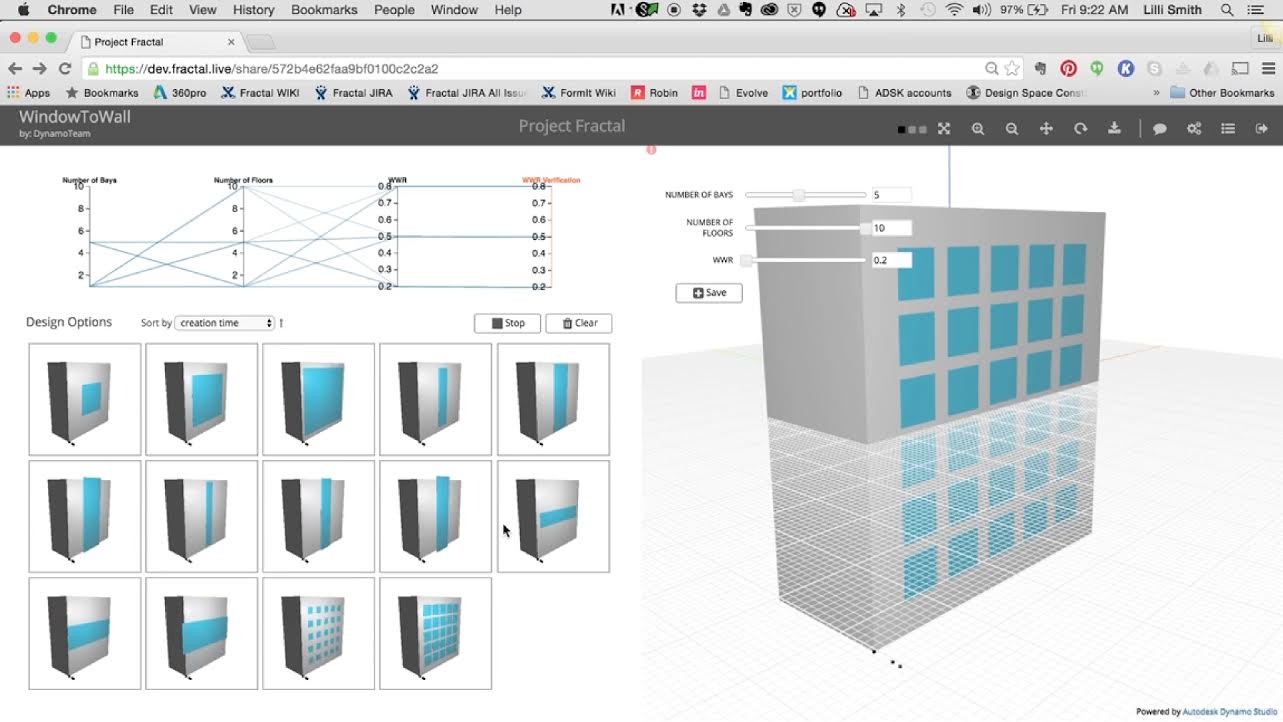Screen dimensions: 1283x722
Task: Toggle the list view icon
Action: click(x=1228, y=129)
